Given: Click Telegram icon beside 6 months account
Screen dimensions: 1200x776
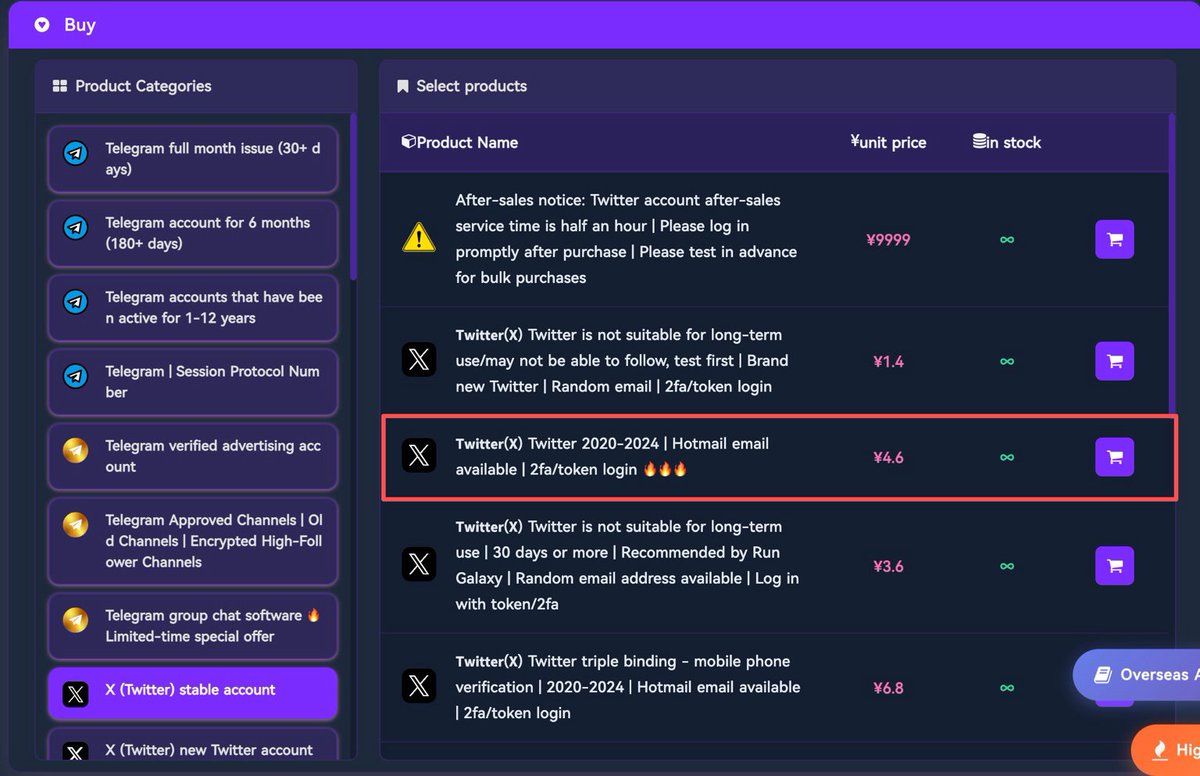Looking at the screenshot, I should click(x=75, y=228).
